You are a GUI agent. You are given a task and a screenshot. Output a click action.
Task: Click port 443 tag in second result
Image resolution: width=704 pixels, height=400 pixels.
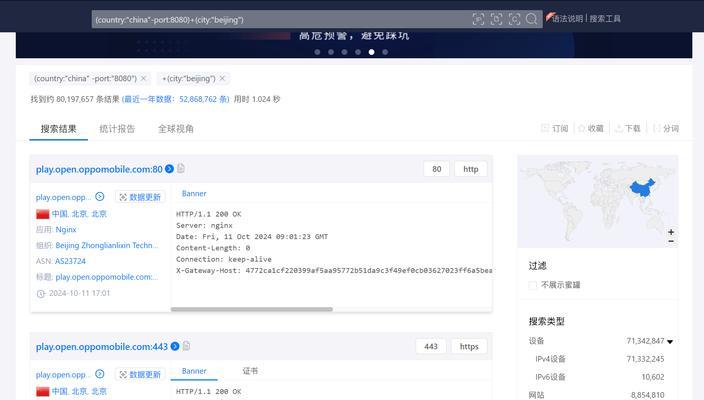431,346
